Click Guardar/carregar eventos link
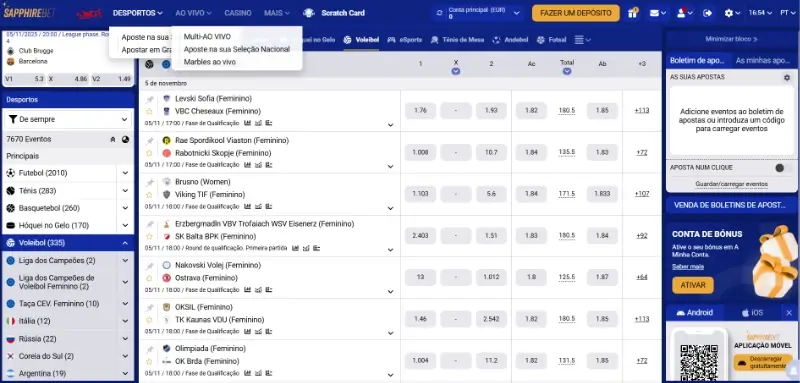The width and height of the screenshot is (800, 383). click(x=731, y=184)
